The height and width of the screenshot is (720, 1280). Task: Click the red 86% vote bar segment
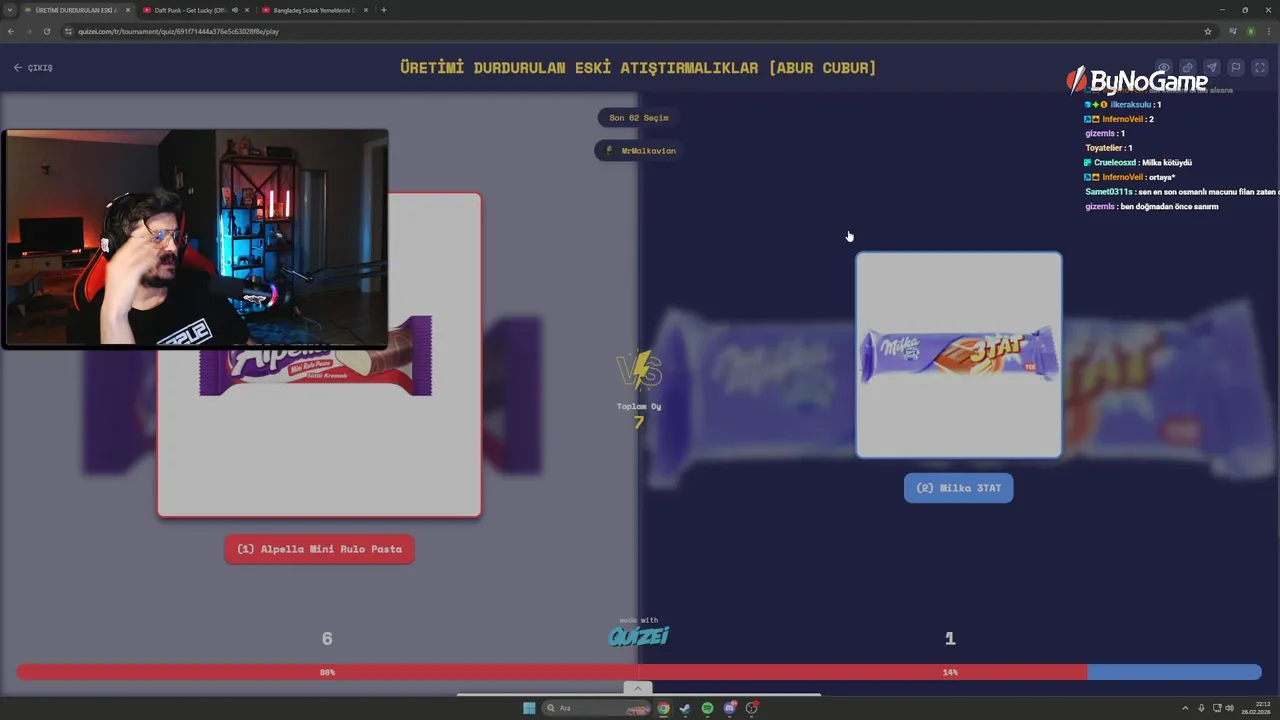pos(551,673)
